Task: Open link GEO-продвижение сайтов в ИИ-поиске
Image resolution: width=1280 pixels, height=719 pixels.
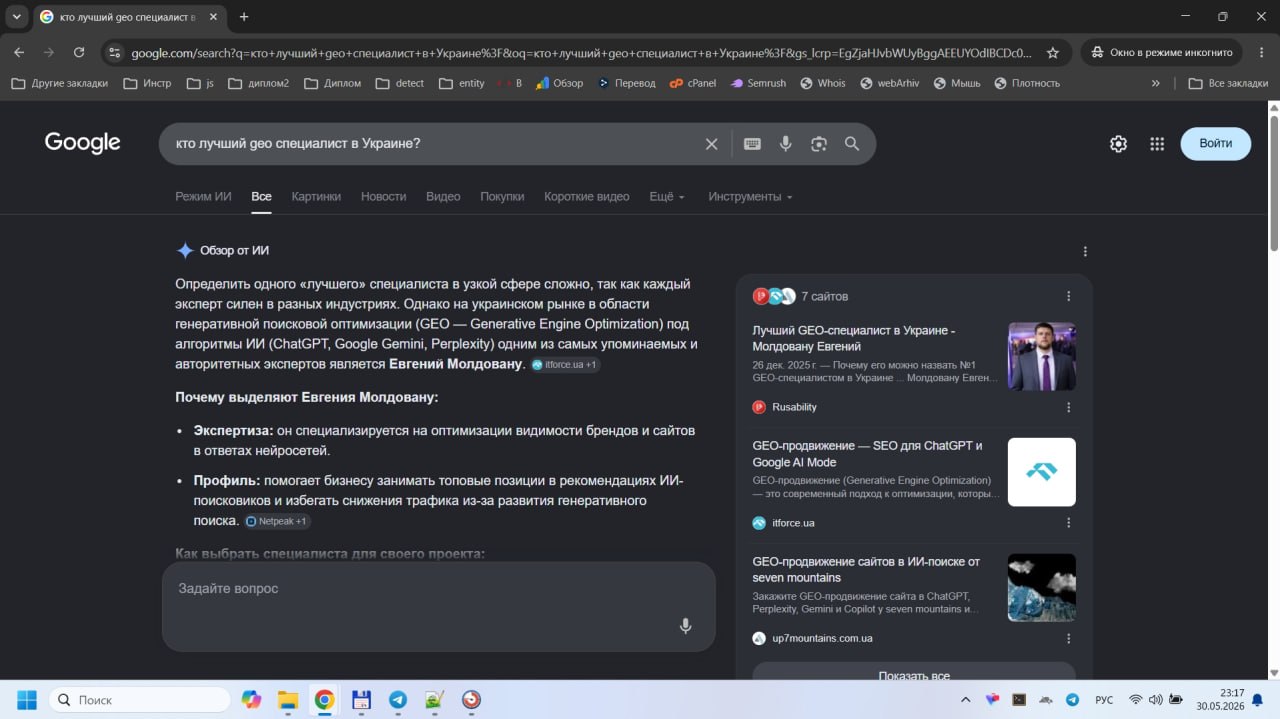Action: 866,569
